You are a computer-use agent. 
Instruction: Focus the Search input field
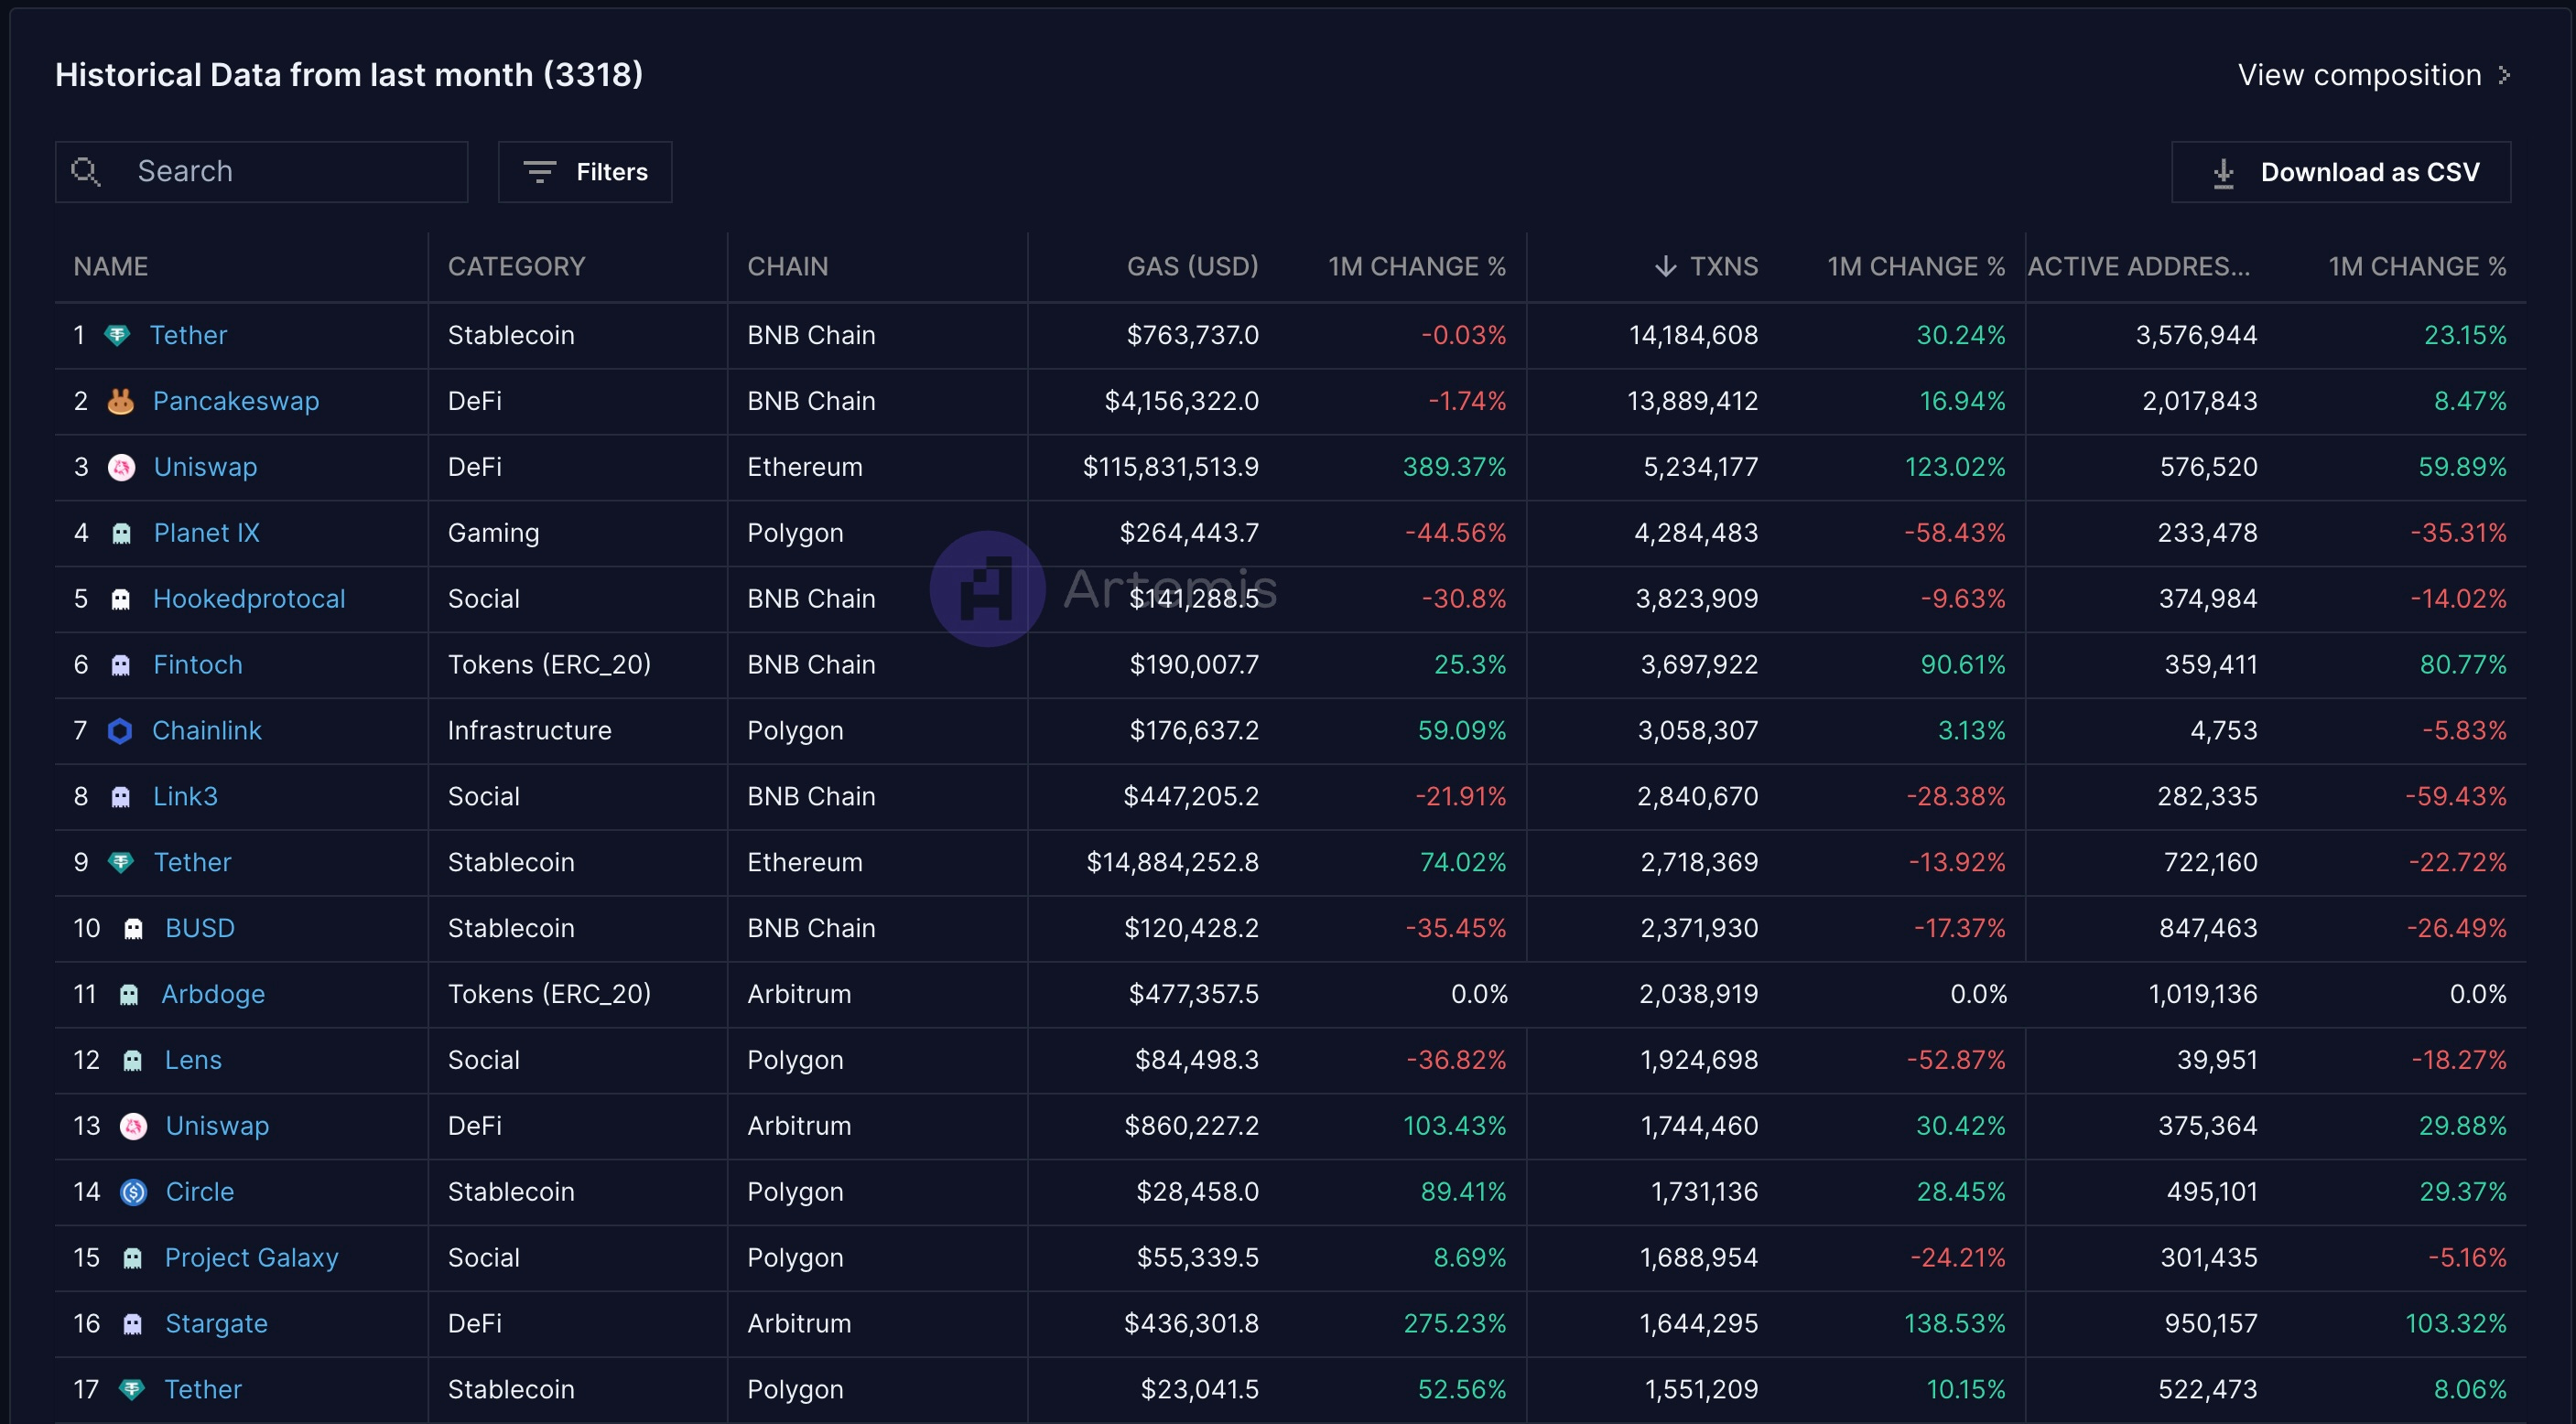tap(261, 172)
